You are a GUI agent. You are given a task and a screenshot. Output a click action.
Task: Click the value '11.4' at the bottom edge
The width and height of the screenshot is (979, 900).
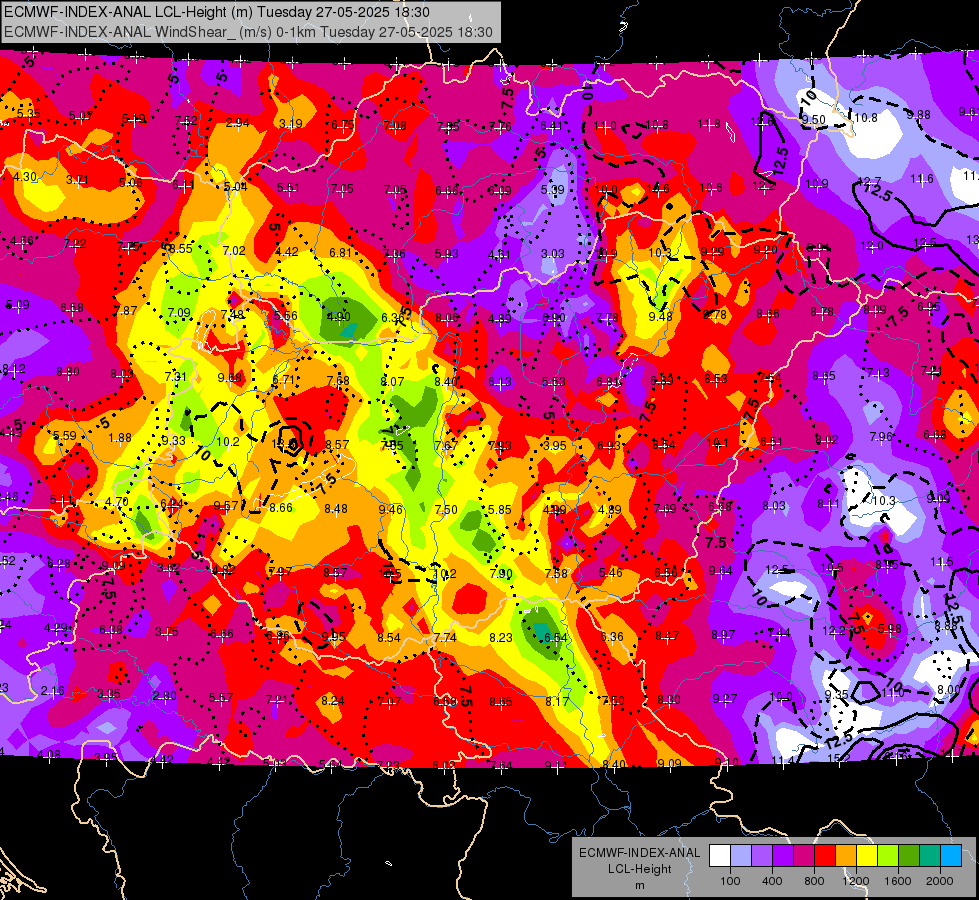click(x=783, y=761)
